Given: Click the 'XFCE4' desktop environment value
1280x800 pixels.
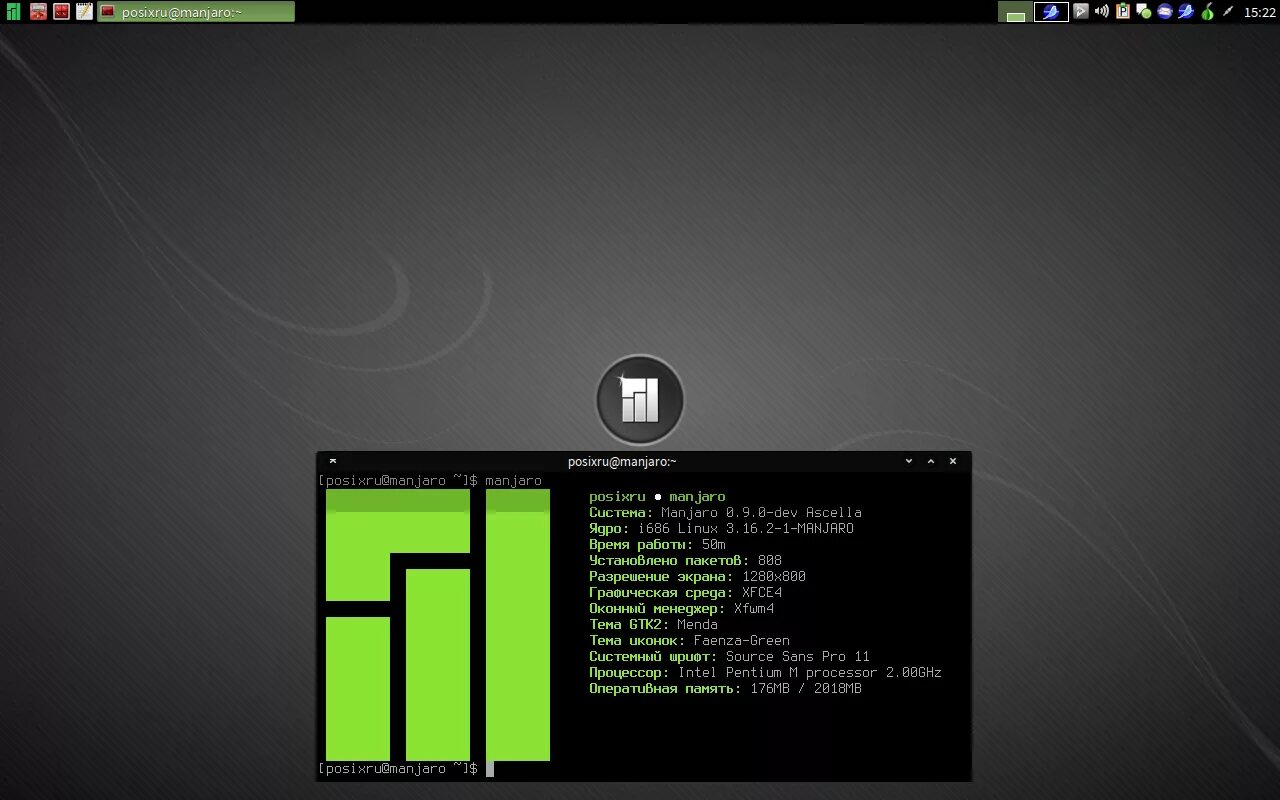Looking at the screenshot, I should click(x=762, y=593).
